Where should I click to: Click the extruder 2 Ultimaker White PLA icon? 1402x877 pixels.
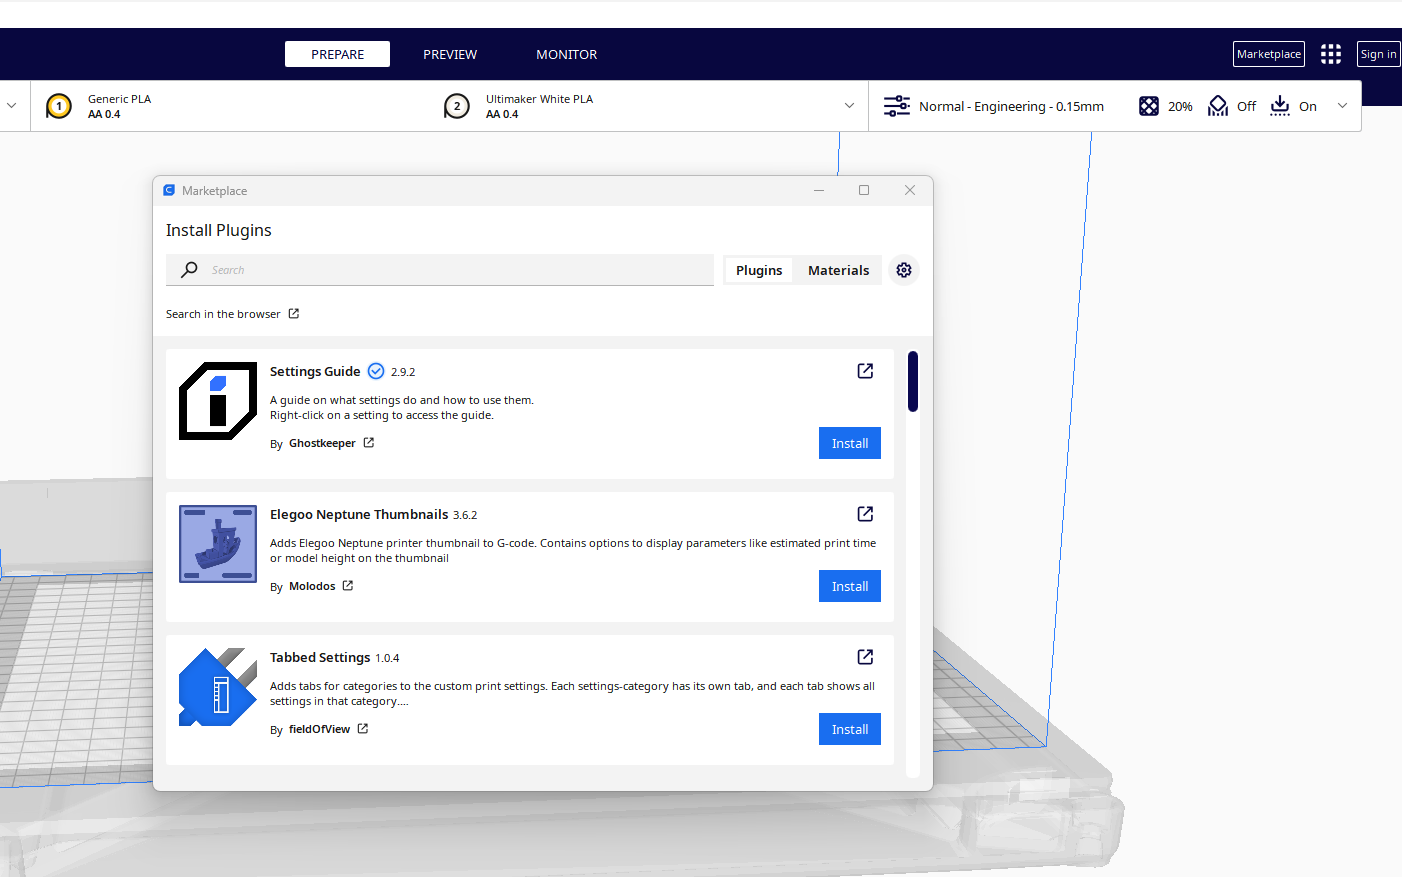[x=457, y=106]
